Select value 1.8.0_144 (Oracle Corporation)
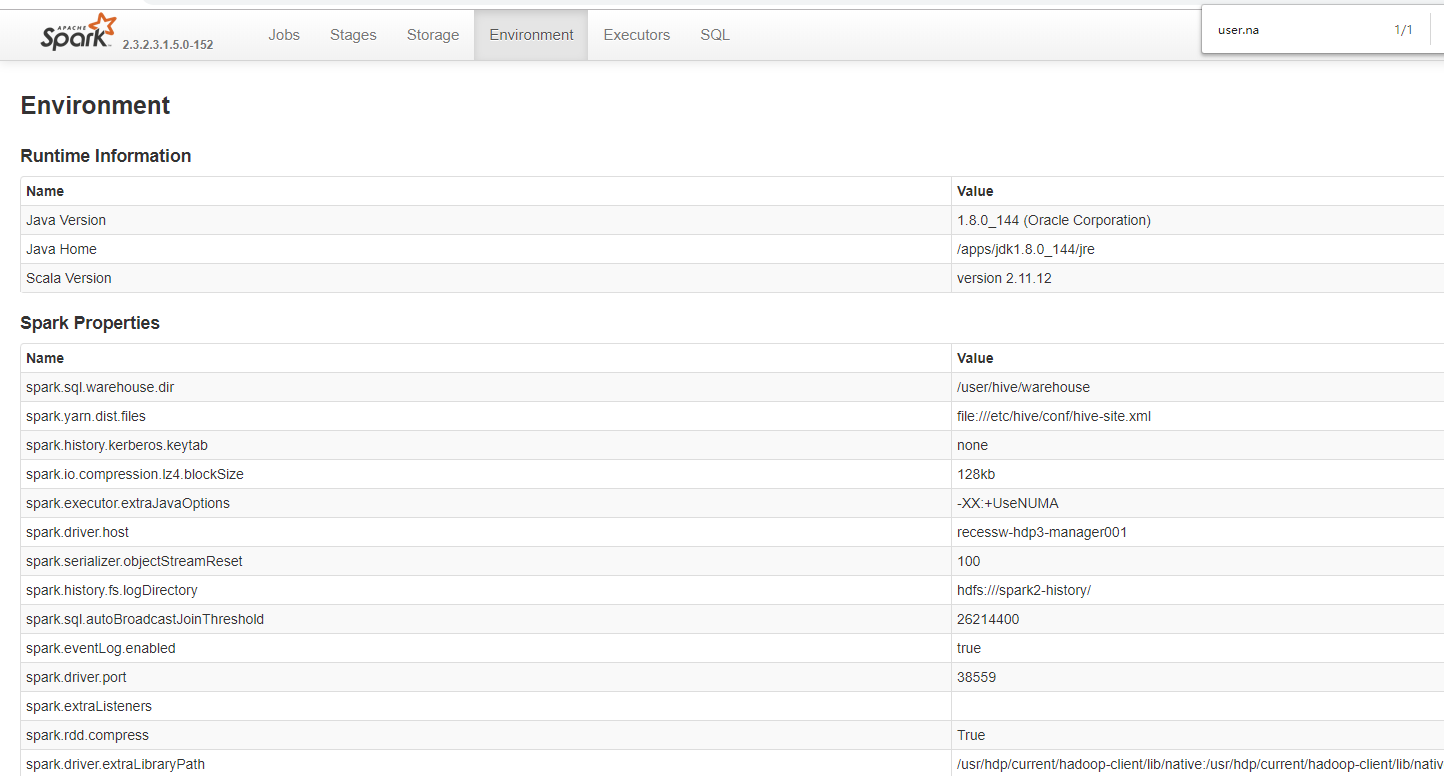The height and width of the screenshot is (776, 1444). (1054, 220)
